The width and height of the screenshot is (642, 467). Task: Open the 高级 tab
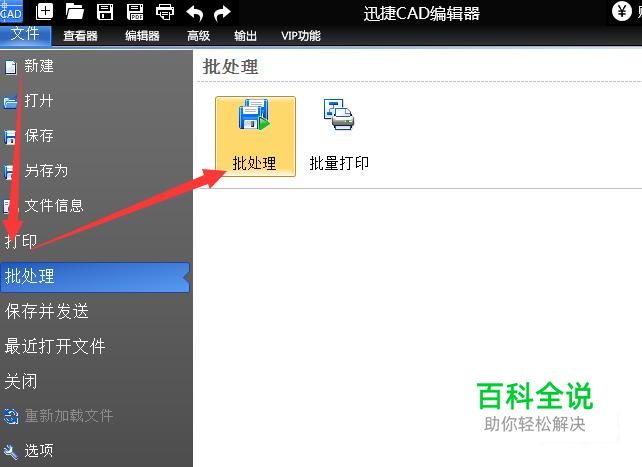(x=199, y=36)
